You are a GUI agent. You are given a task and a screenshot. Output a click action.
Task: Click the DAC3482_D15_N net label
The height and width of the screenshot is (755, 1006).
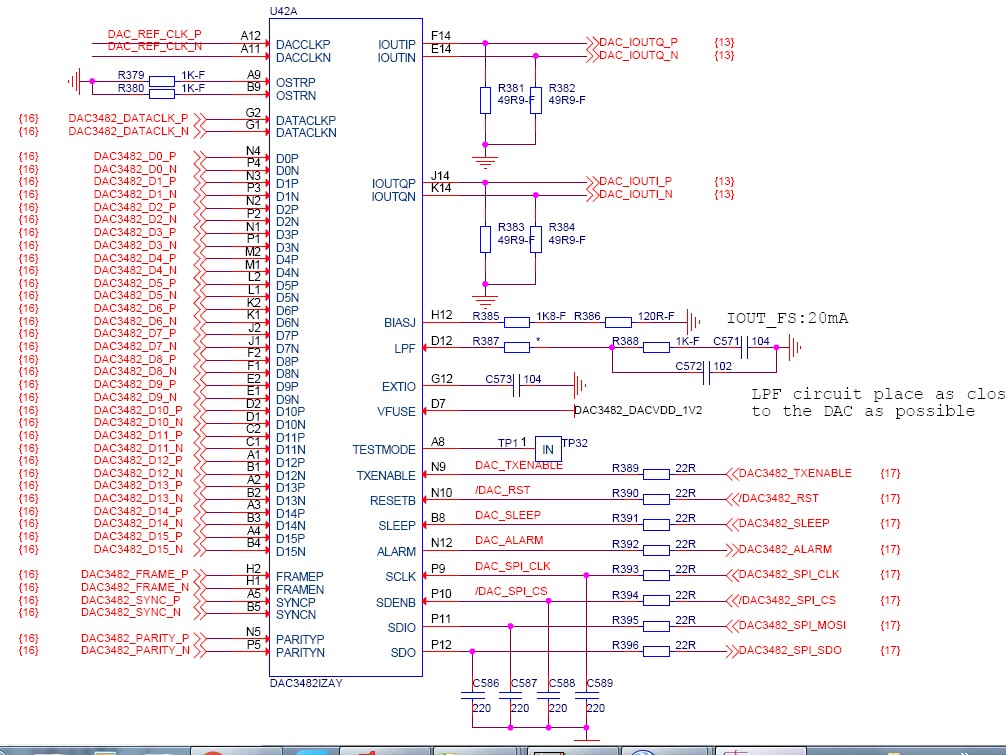[x=138, y=550]
